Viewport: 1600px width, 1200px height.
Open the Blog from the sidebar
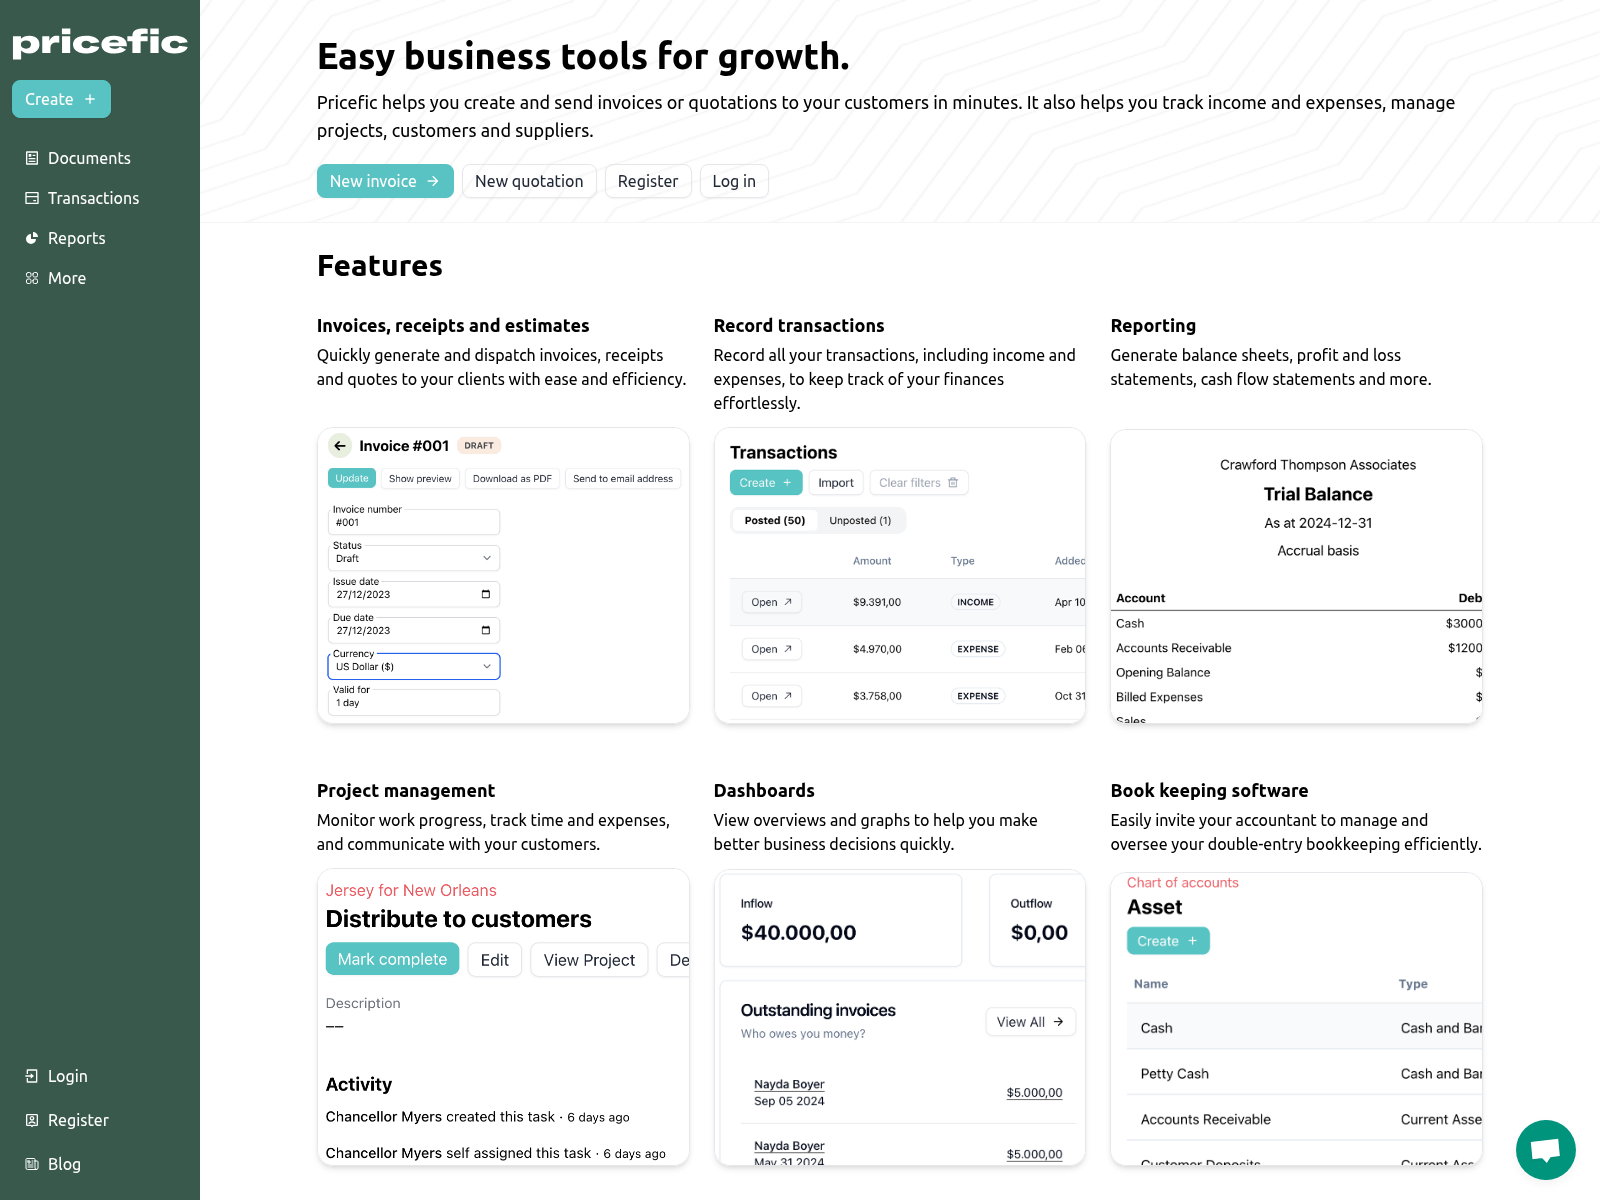[x=64, y=1164]
